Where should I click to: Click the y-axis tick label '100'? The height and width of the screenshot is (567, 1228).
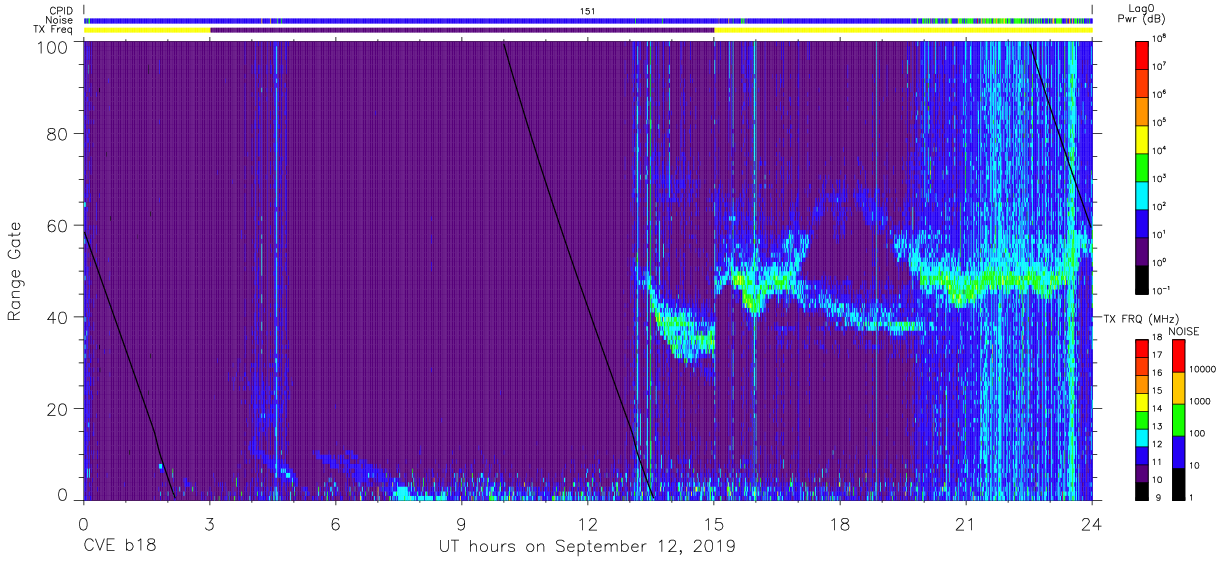pyautogui.click(x=52, y=47)
